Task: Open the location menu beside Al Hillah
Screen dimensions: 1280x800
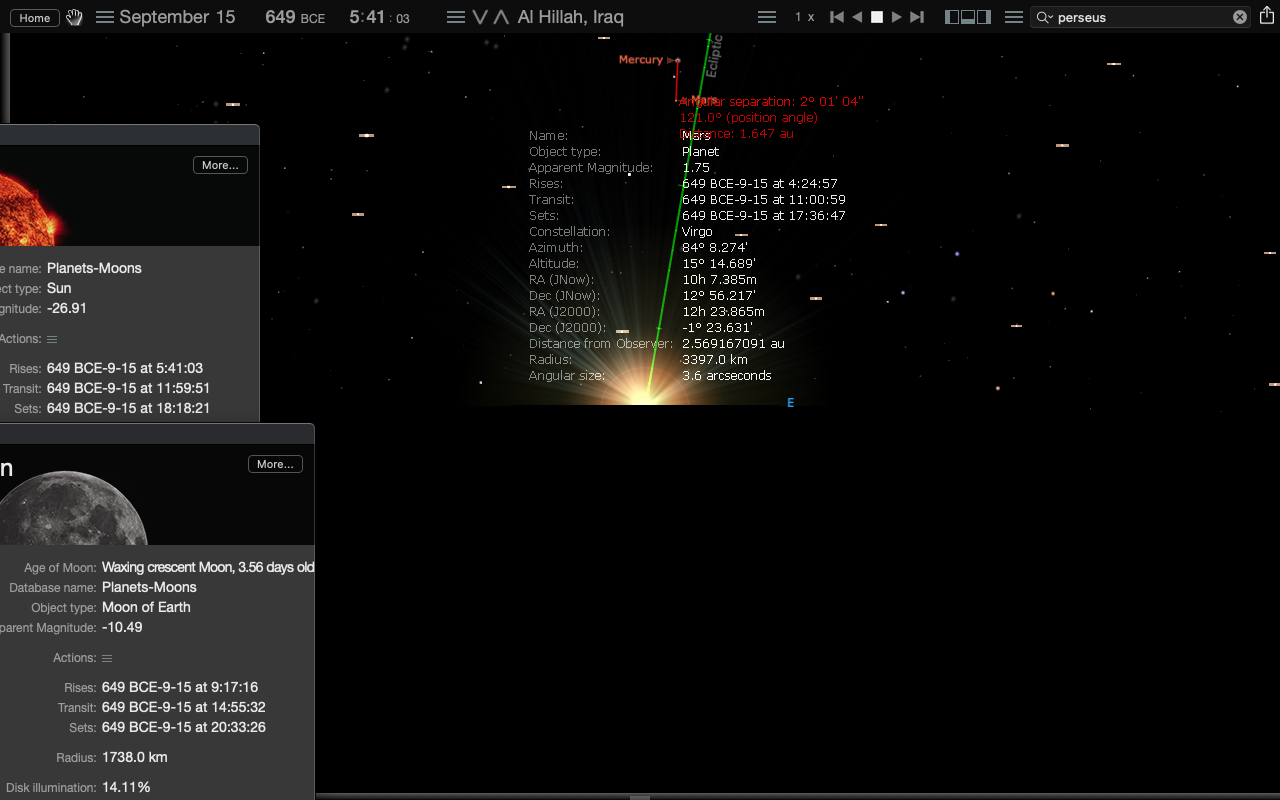Action: pyautogui.click(x=456, y=17)
